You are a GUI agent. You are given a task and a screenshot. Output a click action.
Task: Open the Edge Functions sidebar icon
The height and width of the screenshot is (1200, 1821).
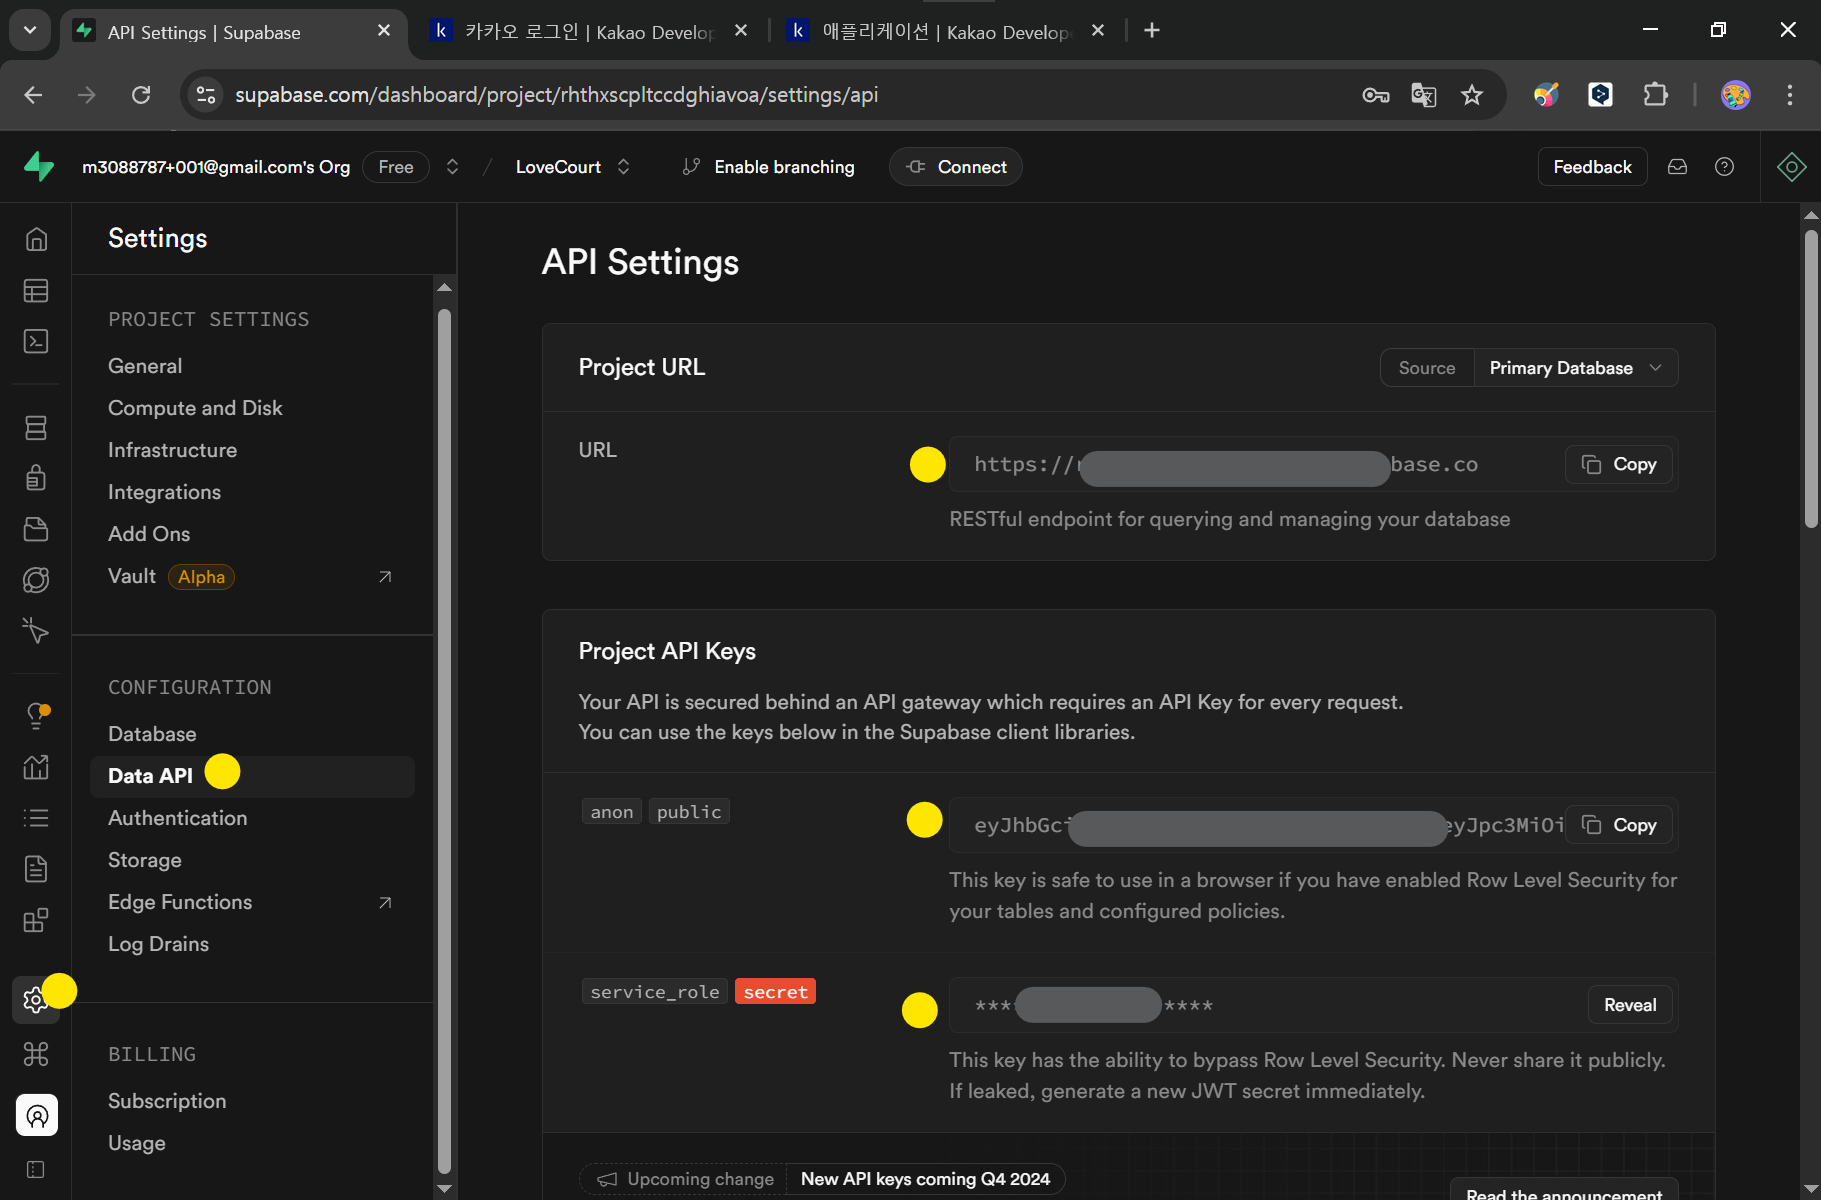click(x=36, y=580)
